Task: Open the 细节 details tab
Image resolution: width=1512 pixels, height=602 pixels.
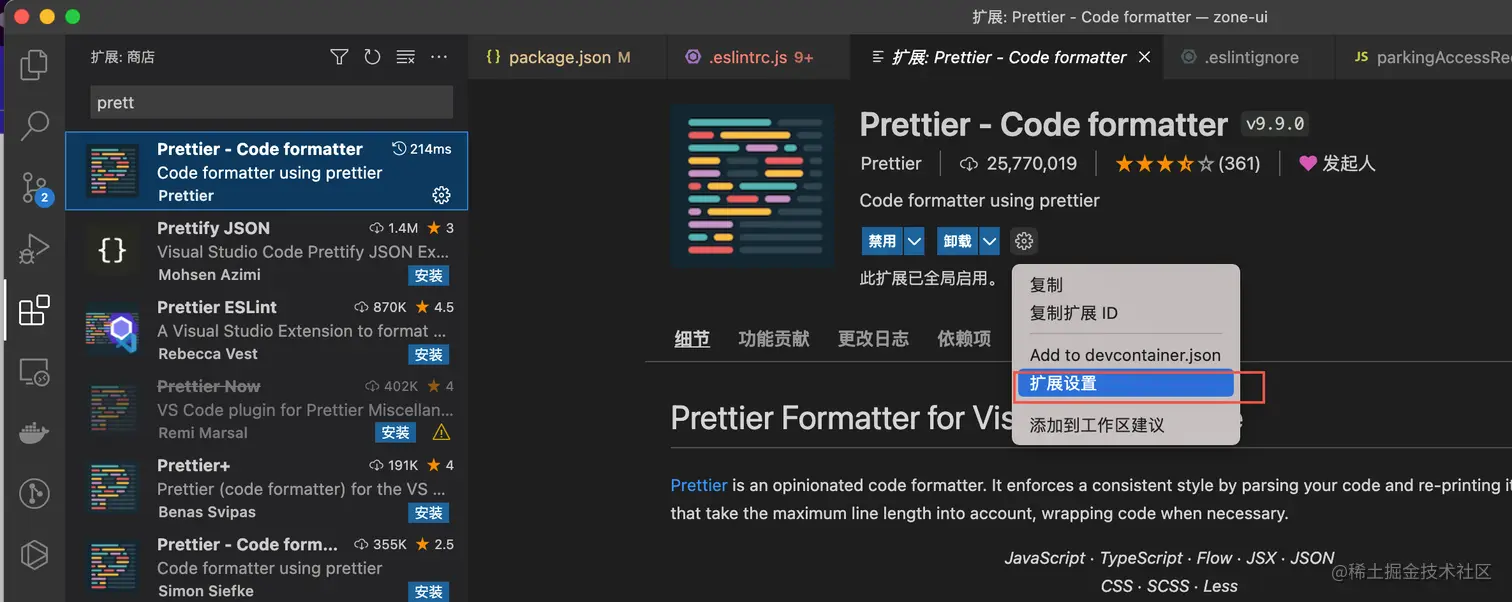Action: pyautogui.click(x=692, y=339)
